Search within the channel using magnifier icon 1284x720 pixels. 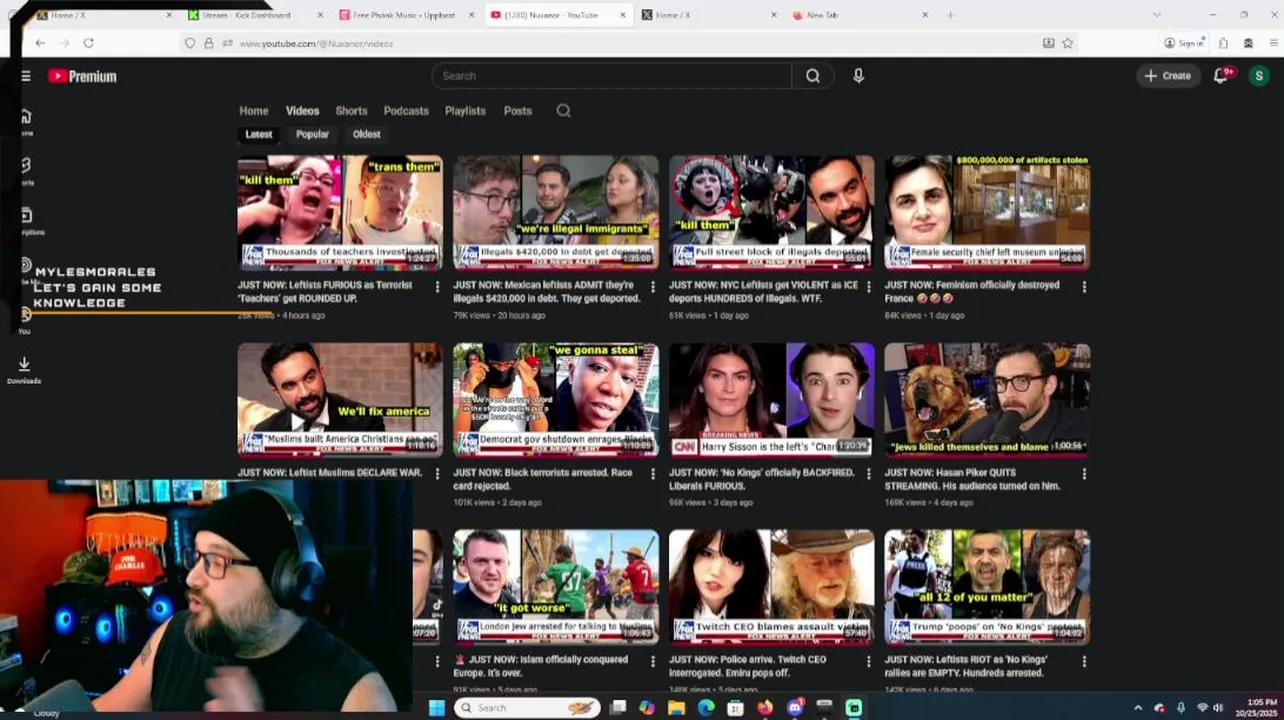point(564,111)
